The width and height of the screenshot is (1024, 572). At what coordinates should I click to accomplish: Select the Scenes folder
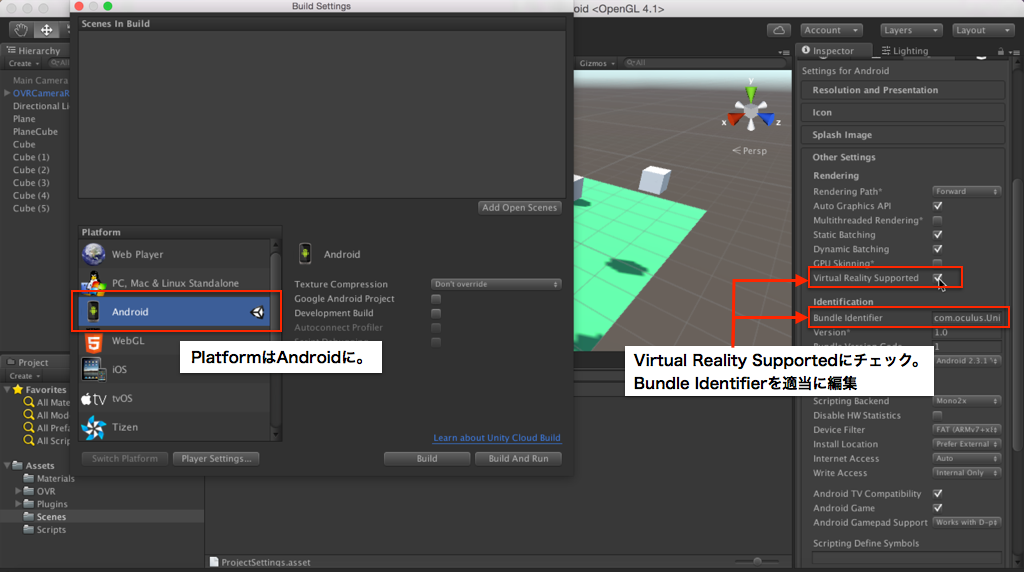click(44, 516)
